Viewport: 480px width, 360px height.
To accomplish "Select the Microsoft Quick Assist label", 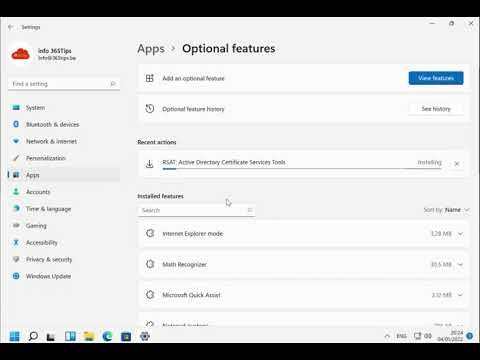I will pyautogui.click(x=191, y=295).
